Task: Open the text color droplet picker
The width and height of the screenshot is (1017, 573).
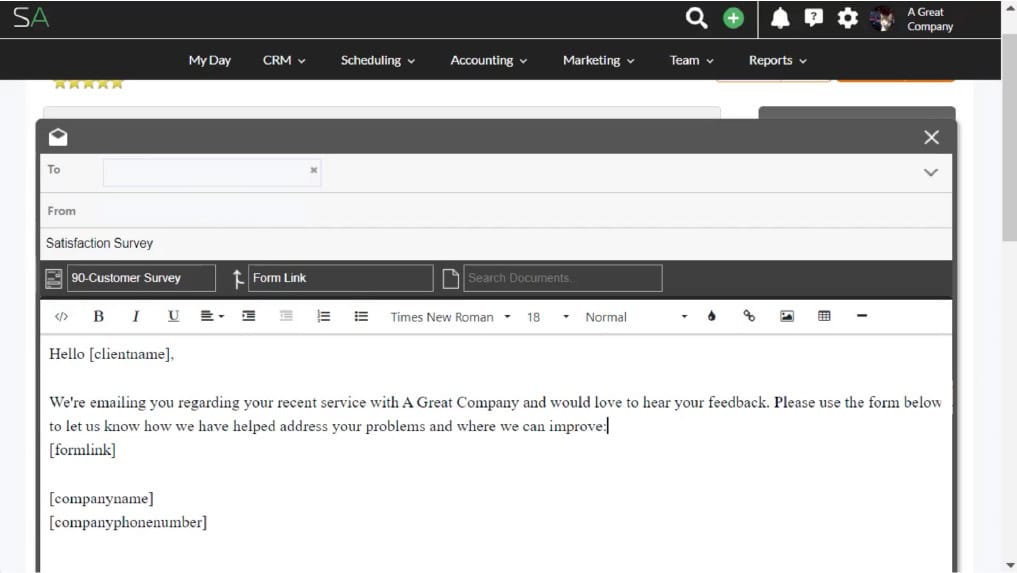Action: click(x=711, y=316)
